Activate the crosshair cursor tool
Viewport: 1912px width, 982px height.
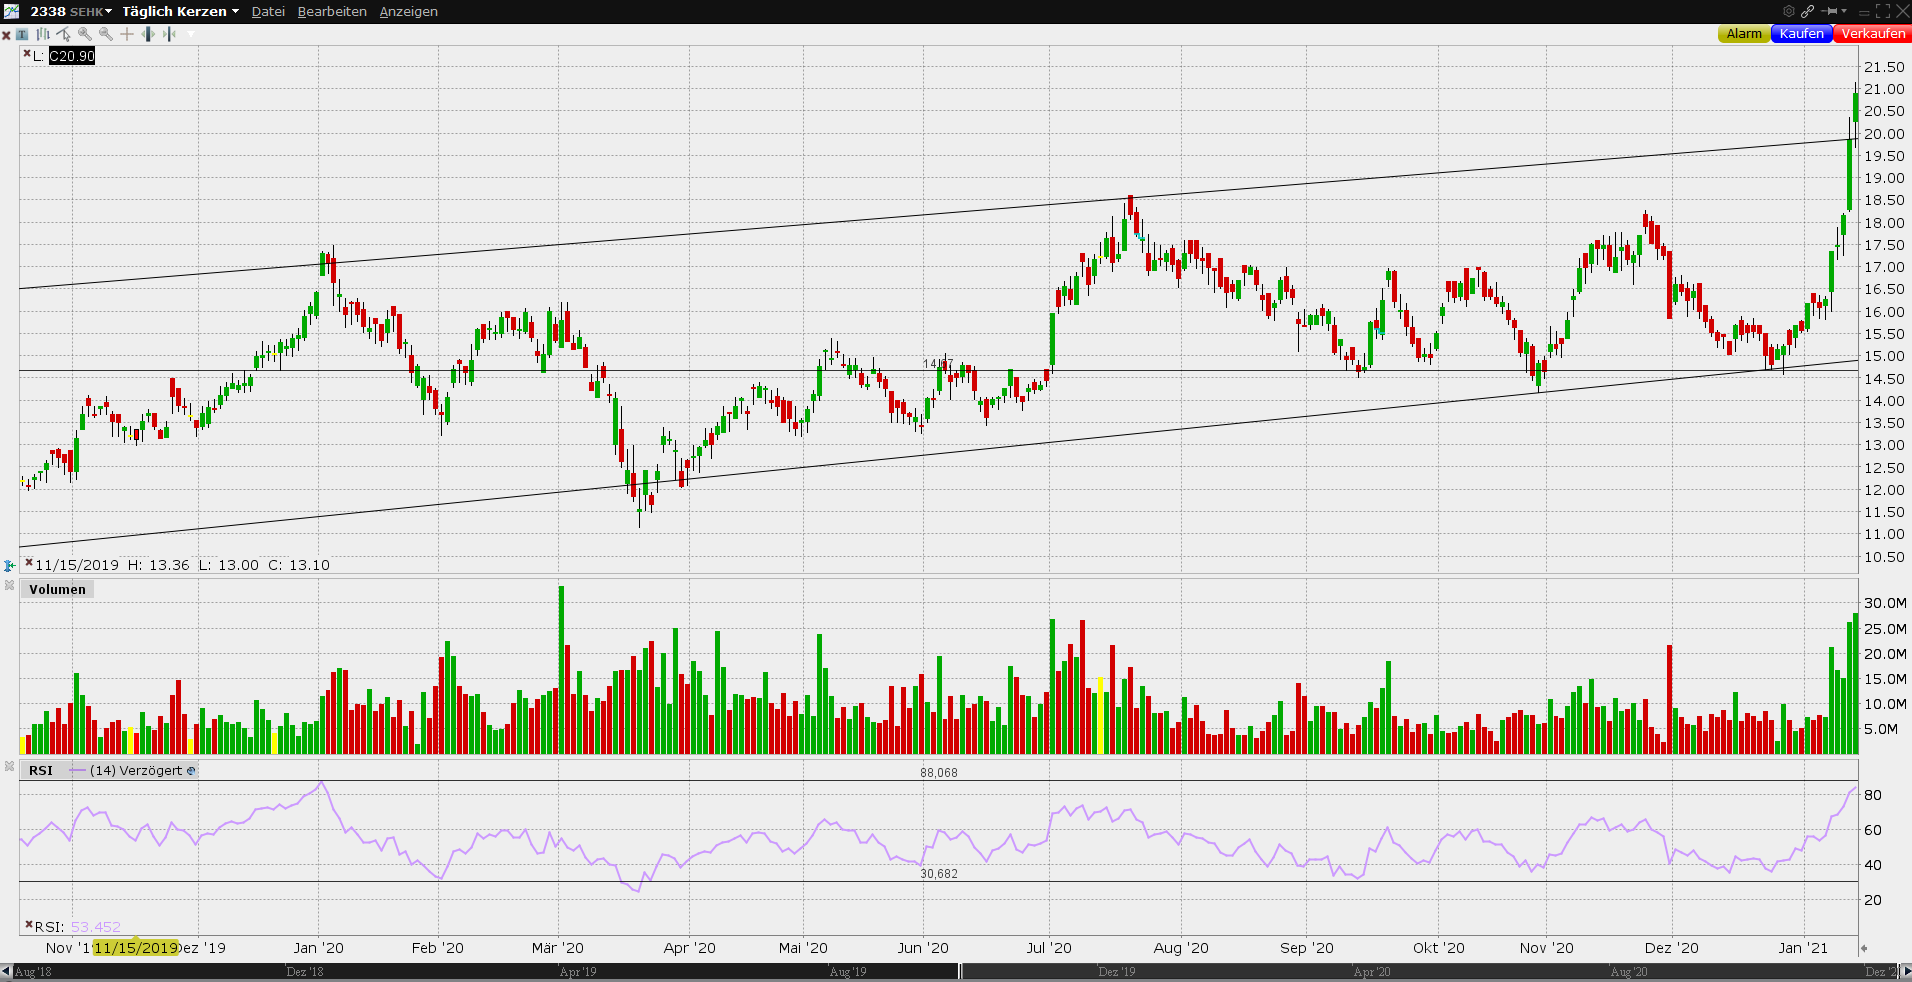pyautogui.click(x=127, y=34)
